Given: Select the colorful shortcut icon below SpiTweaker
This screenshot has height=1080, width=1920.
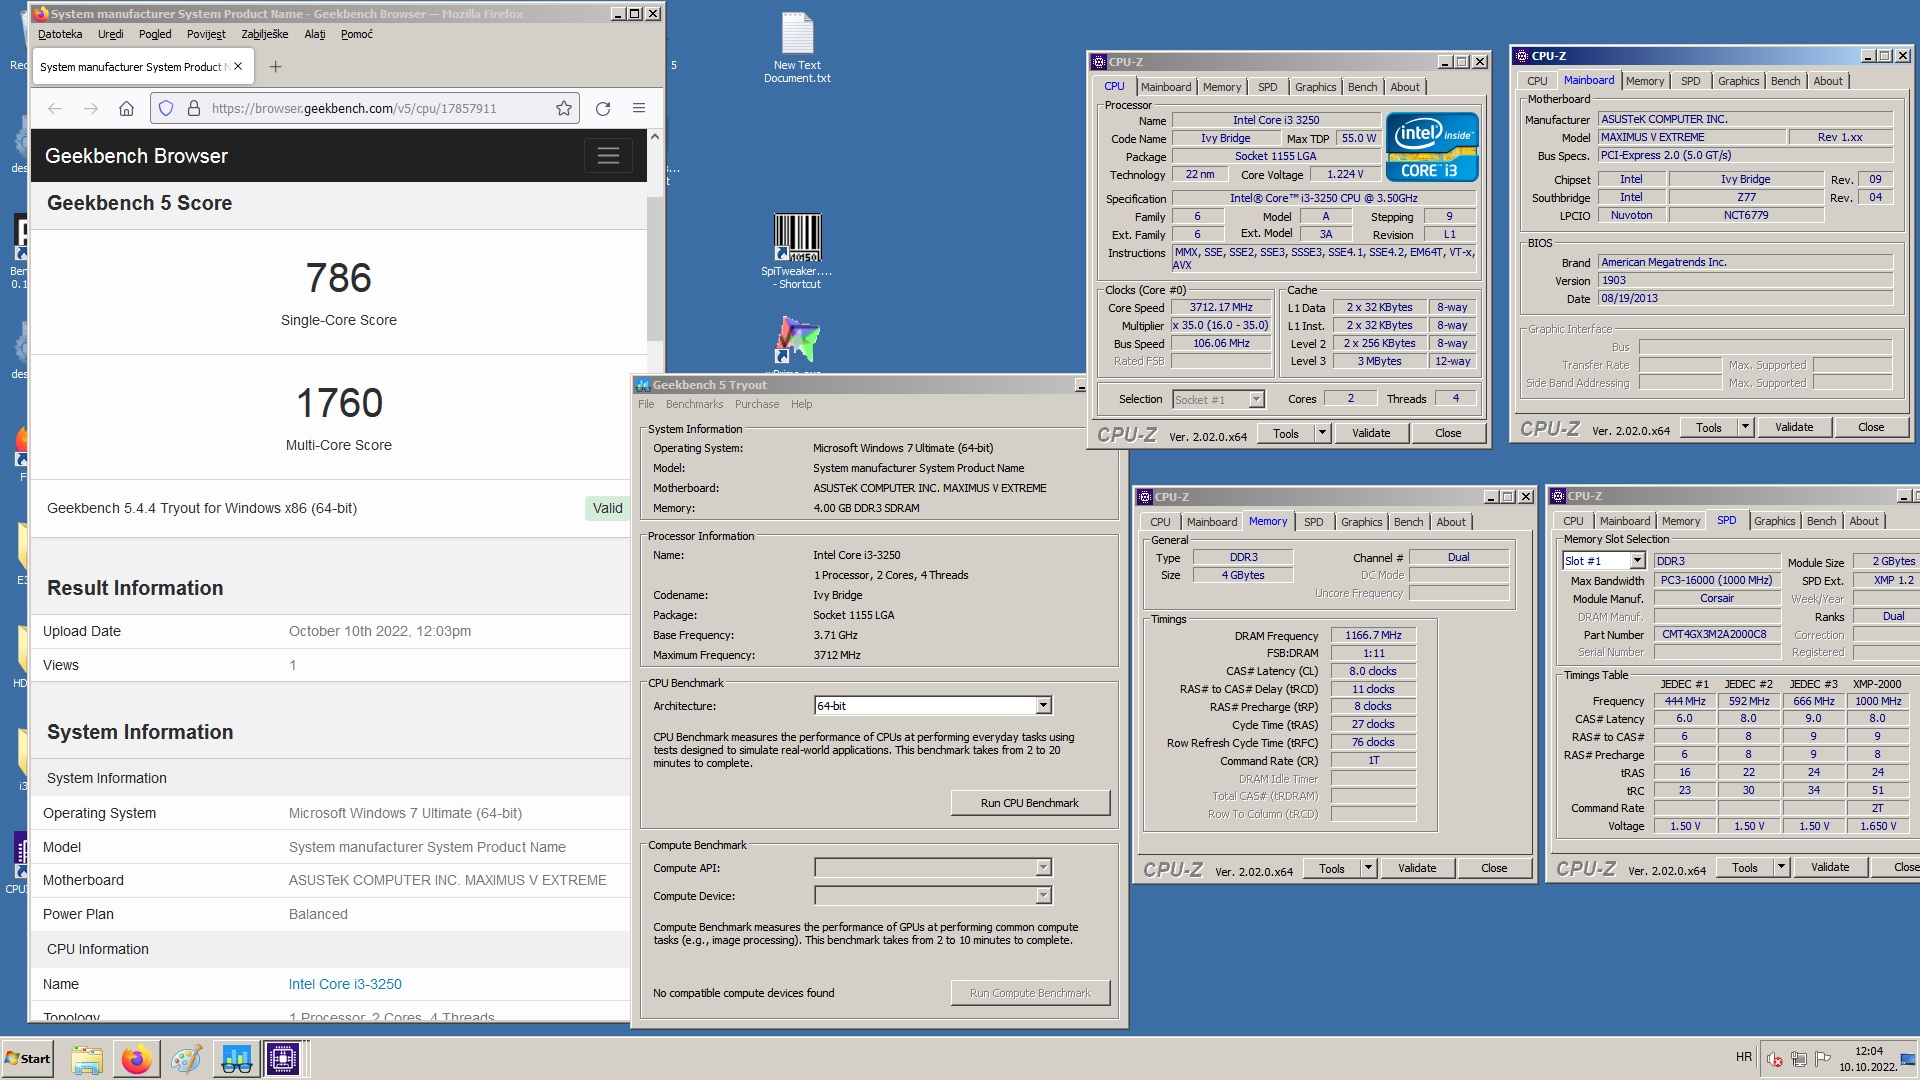Looking at the screenshot, I should pyautogui.click(x=797, y=340).
